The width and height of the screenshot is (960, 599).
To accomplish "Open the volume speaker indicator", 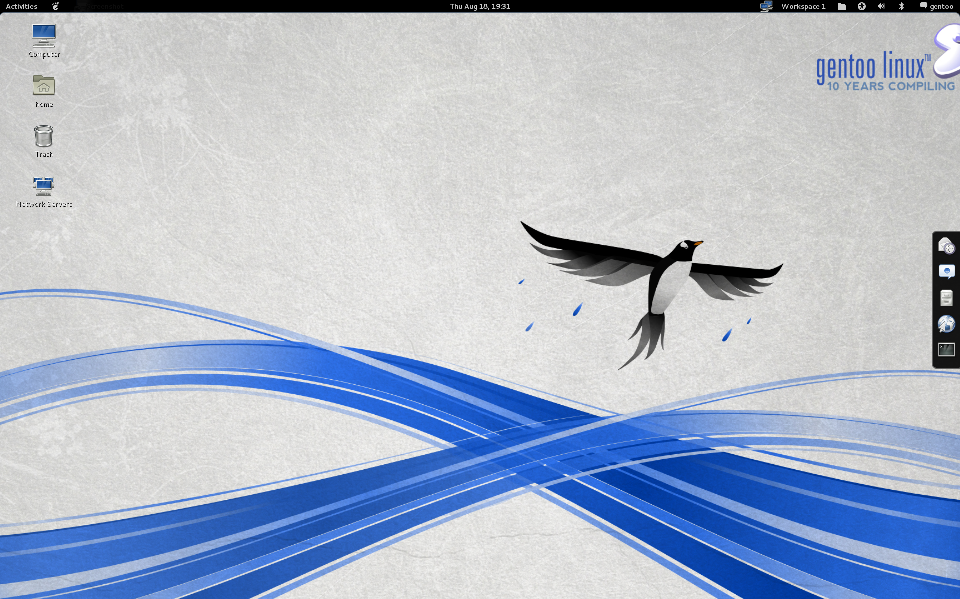I will click(881, 6).
